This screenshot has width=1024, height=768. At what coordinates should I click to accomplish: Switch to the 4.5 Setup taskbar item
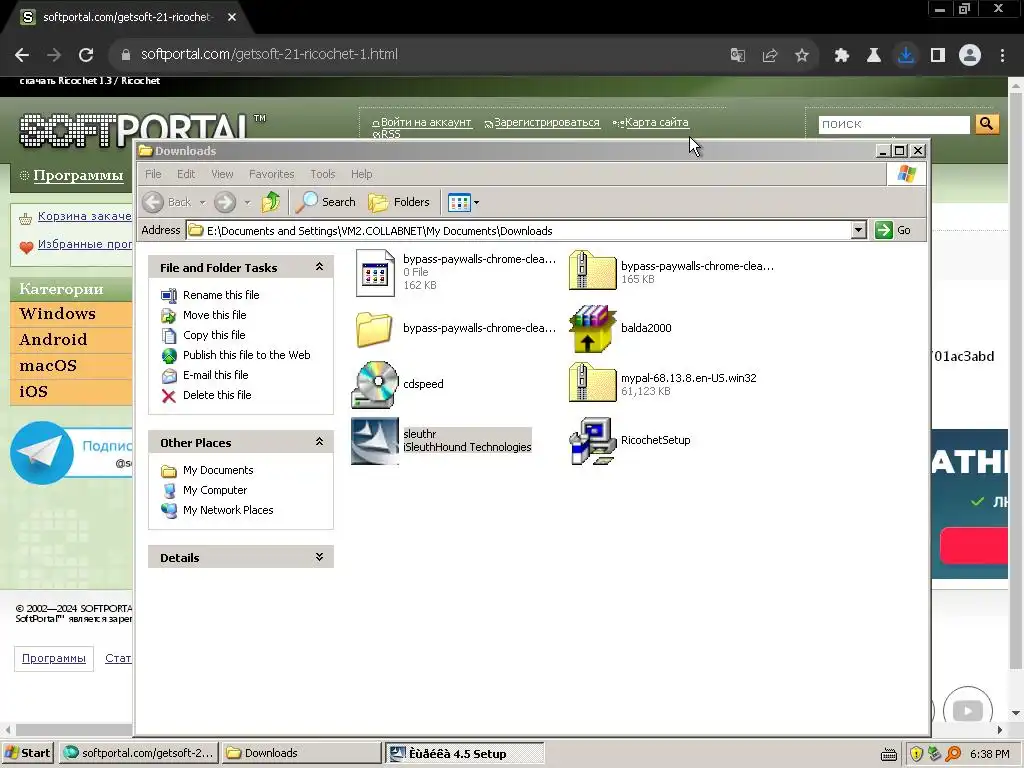[x=464, y=753]
